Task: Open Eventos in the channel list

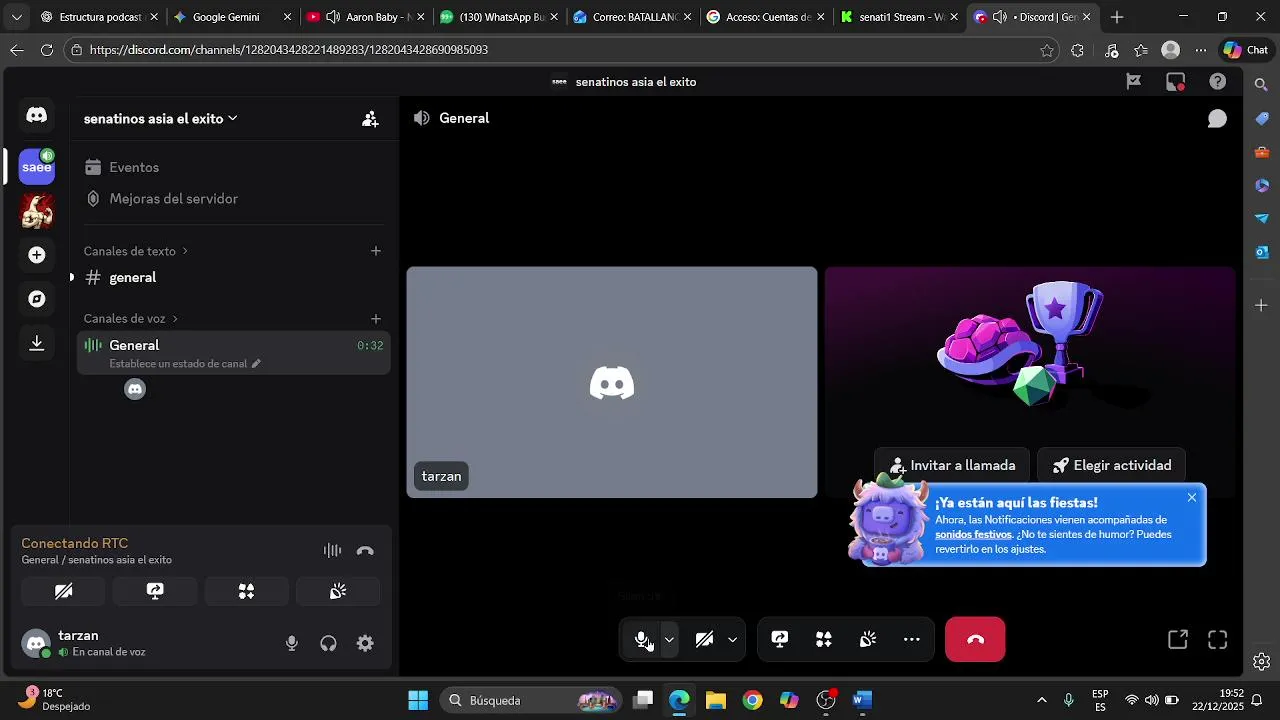Action: 234,167
